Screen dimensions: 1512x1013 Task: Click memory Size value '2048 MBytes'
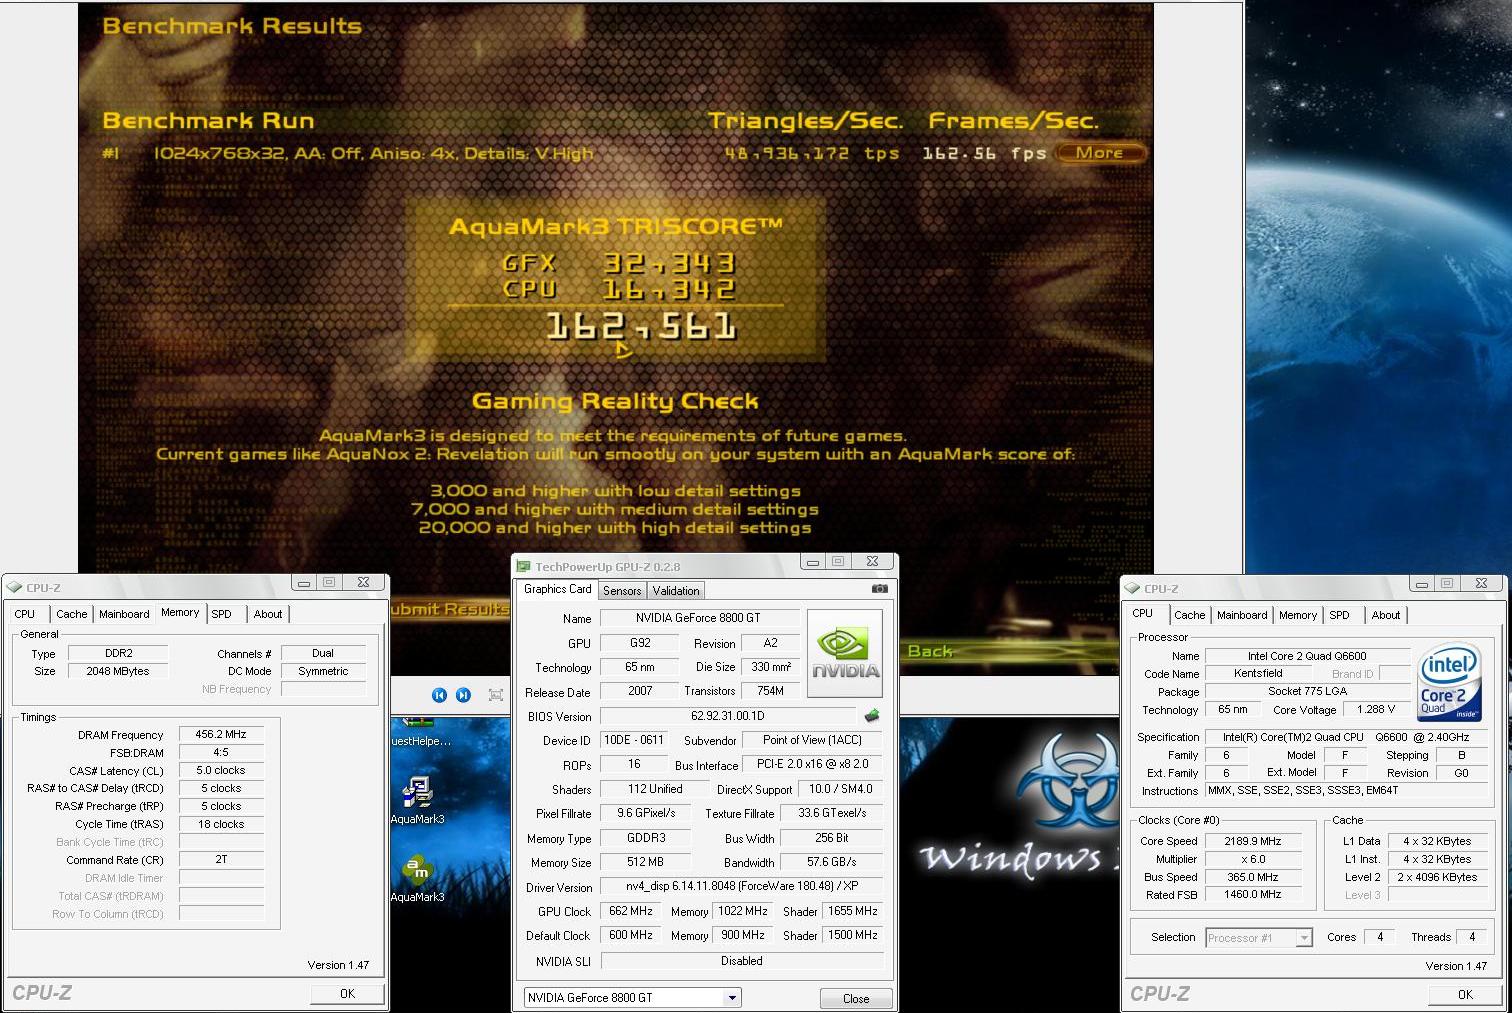tap(118, 671)
